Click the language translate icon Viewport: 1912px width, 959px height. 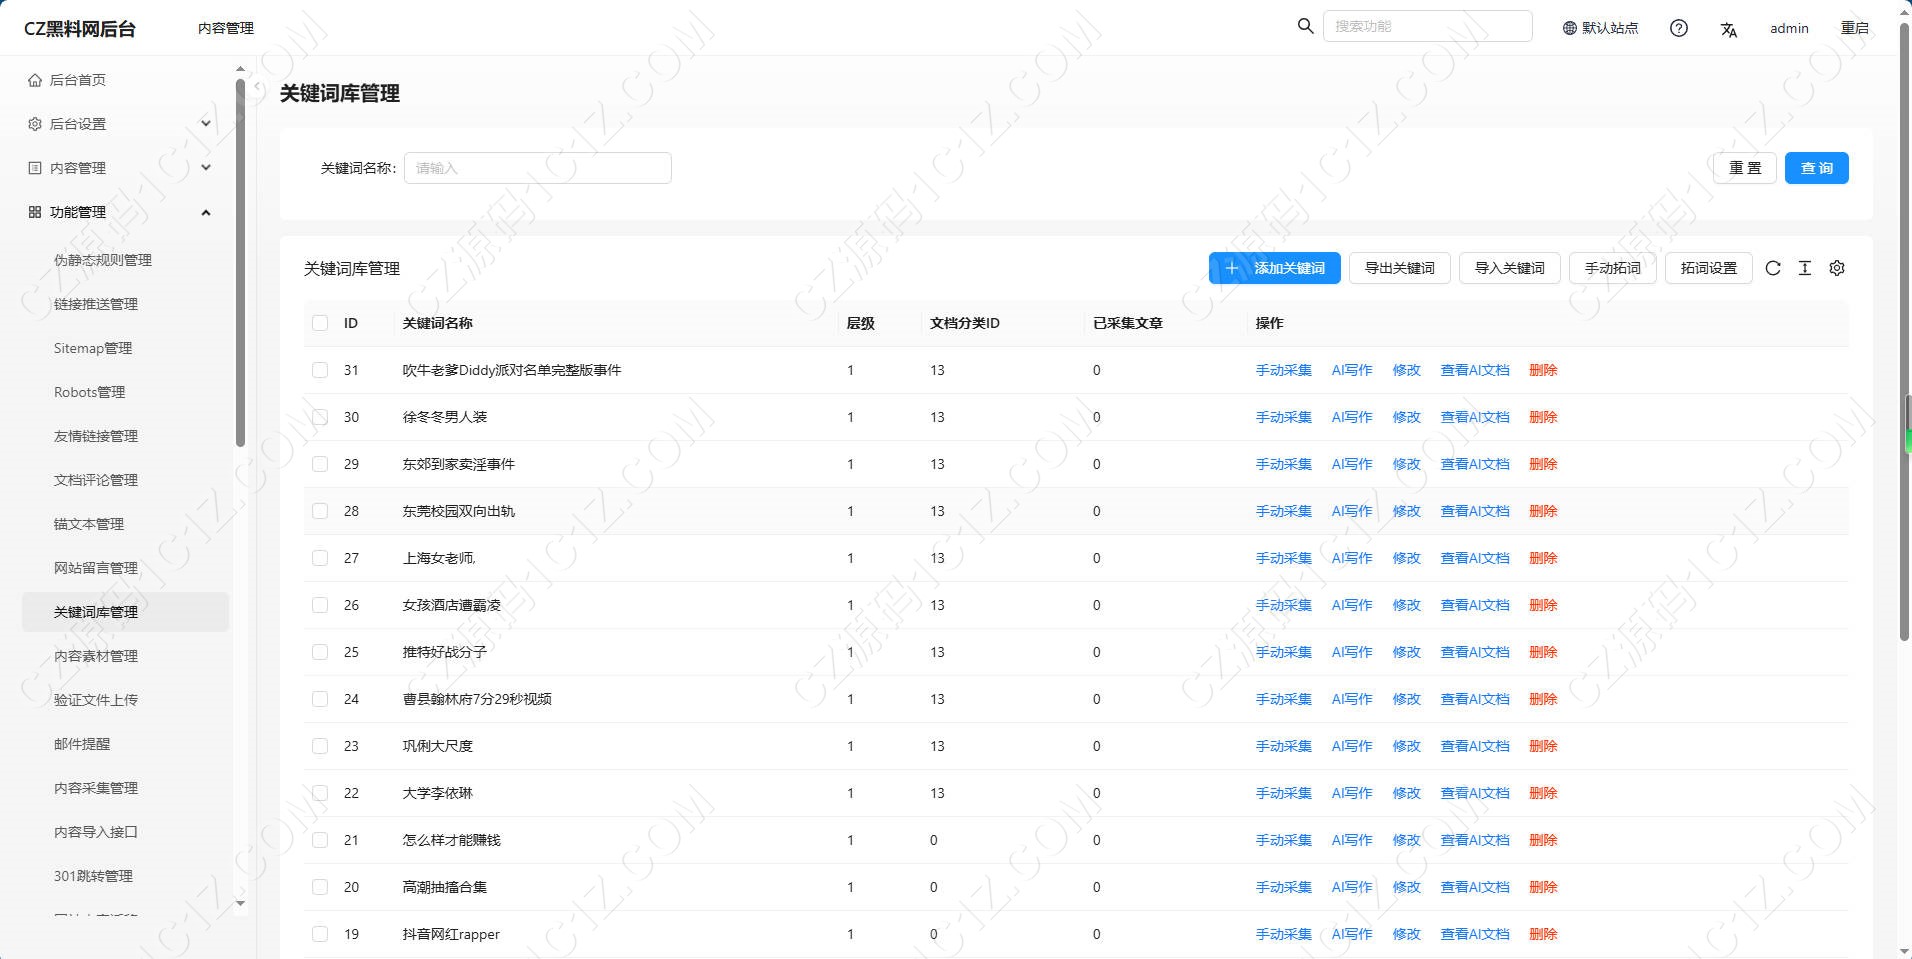pyautogui.click(x=1728, y=29)
